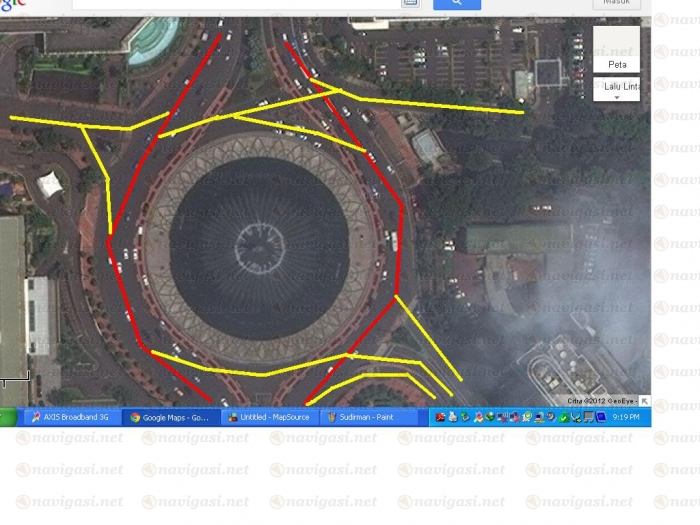Screen dimensions: 700x525
Task: Click the first system tray icon
Action: (x=439, y=417)
